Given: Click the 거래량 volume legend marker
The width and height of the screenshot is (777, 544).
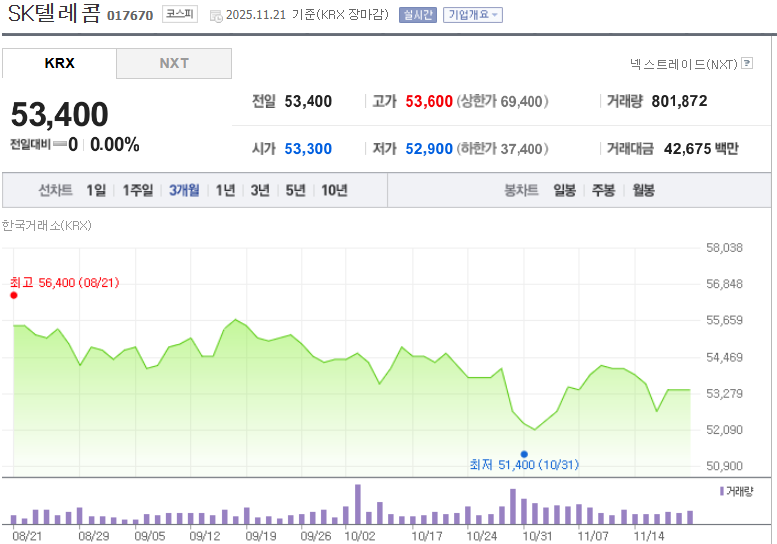Looking at the screenshot, I should coord(722,491).
